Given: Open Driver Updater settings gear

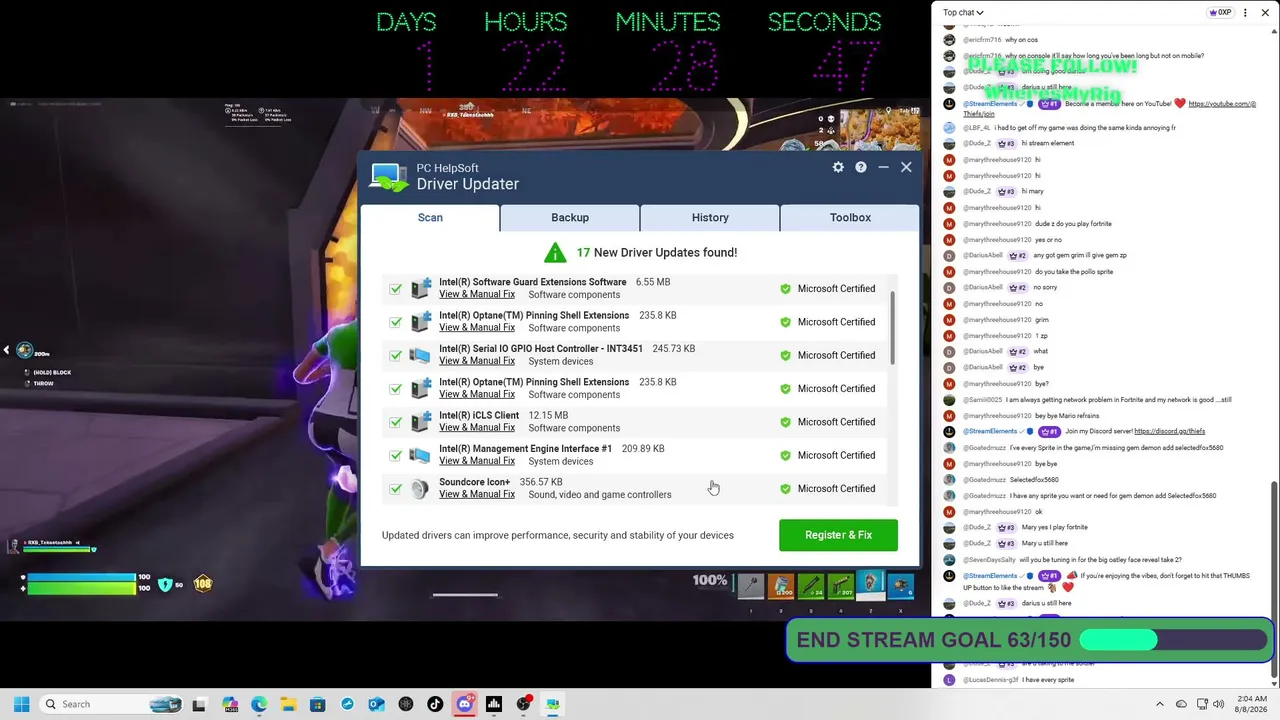Looking at the screenshot, I should [838, 167].
